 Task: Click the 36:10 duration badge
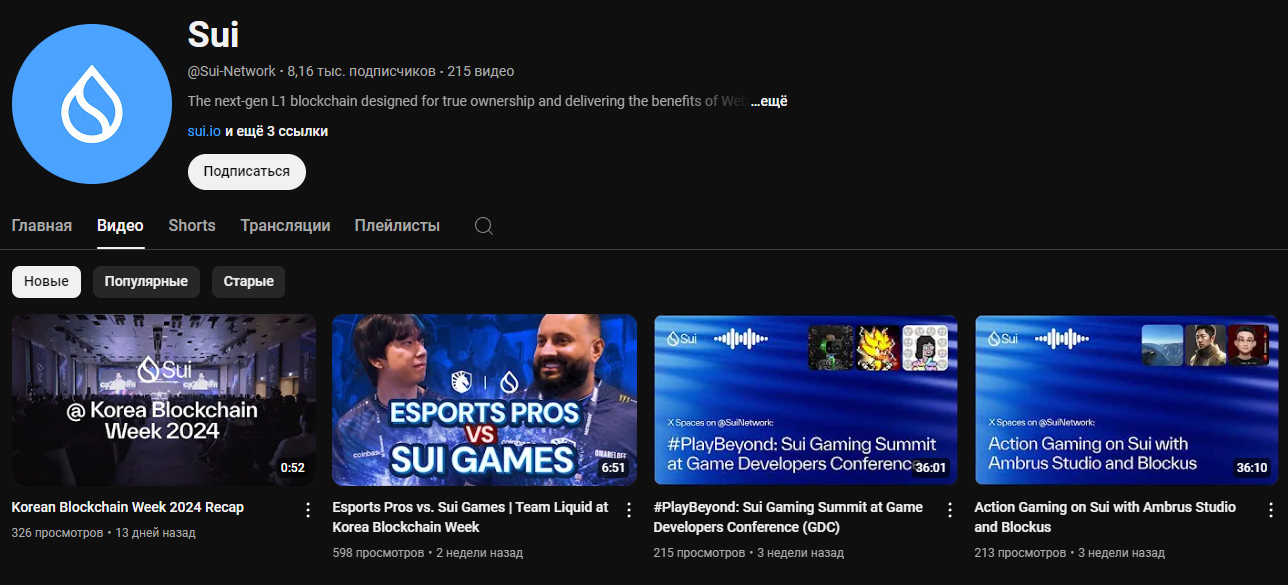coord(1252,468)
